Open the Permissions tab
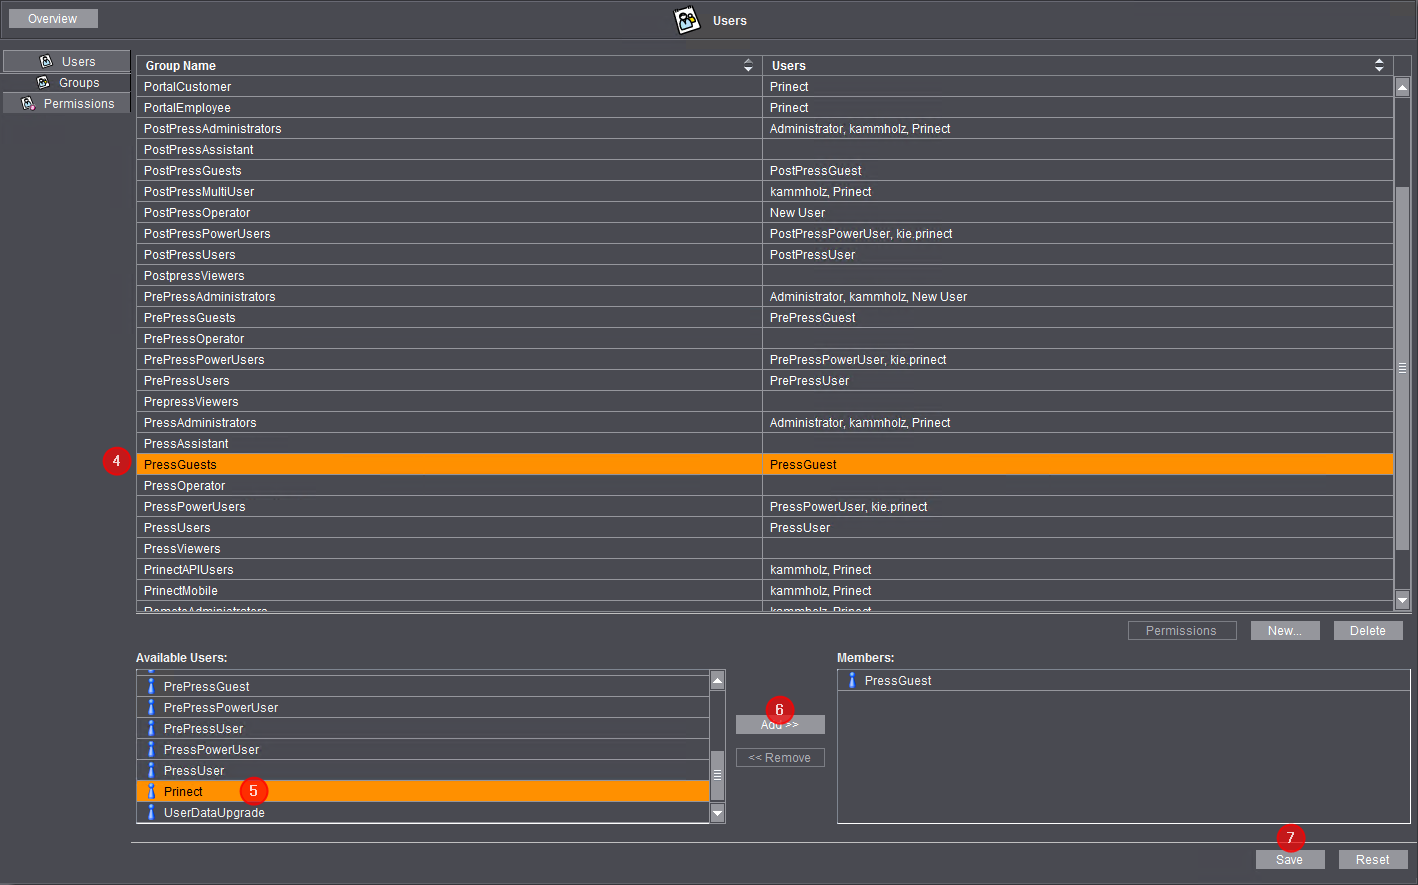The image size is (1418, 885). (66, 103)
